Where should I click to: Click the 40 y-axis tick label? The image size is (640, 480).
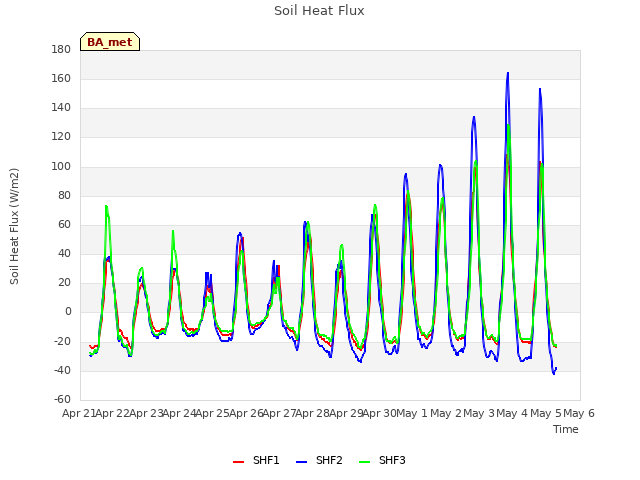64,253
